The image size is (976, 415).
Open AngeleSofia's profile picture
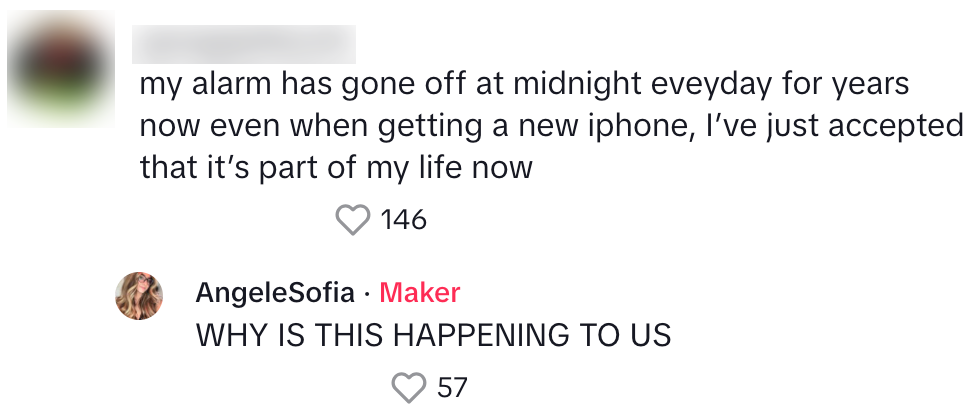[x=140, y=296]
